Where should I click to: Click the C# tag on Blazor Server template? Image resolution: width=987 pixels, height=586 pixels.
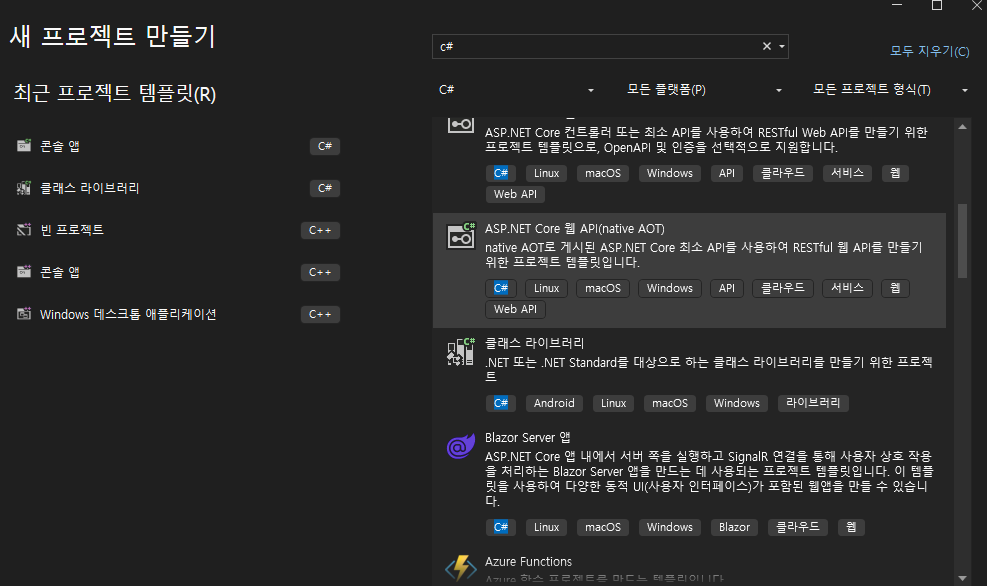coord(500,527)
